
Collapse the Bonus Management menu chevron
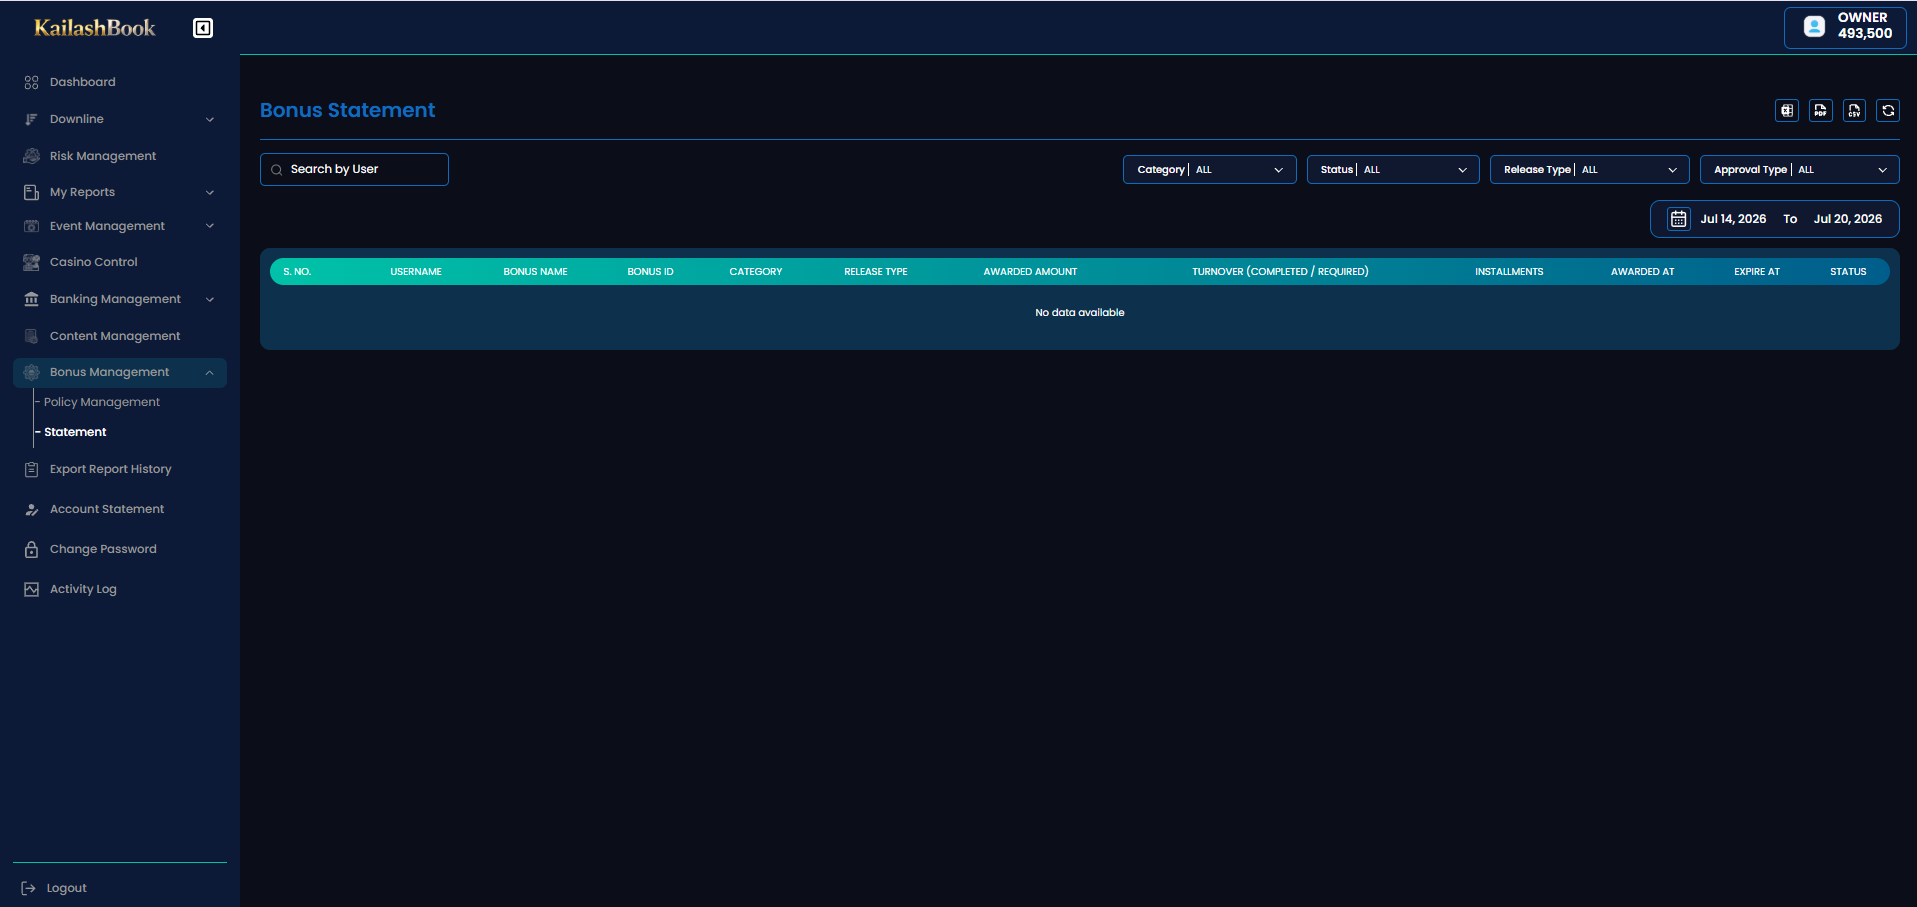coord(210,372)
